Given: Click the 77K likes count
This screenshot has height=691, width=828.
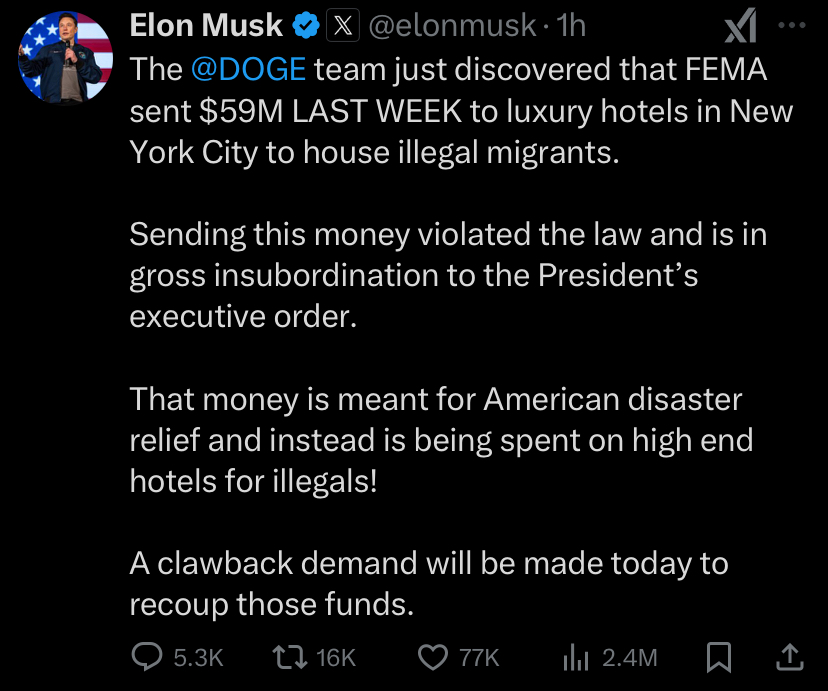Looking at the screenshot, I should [x=479, y=658].
